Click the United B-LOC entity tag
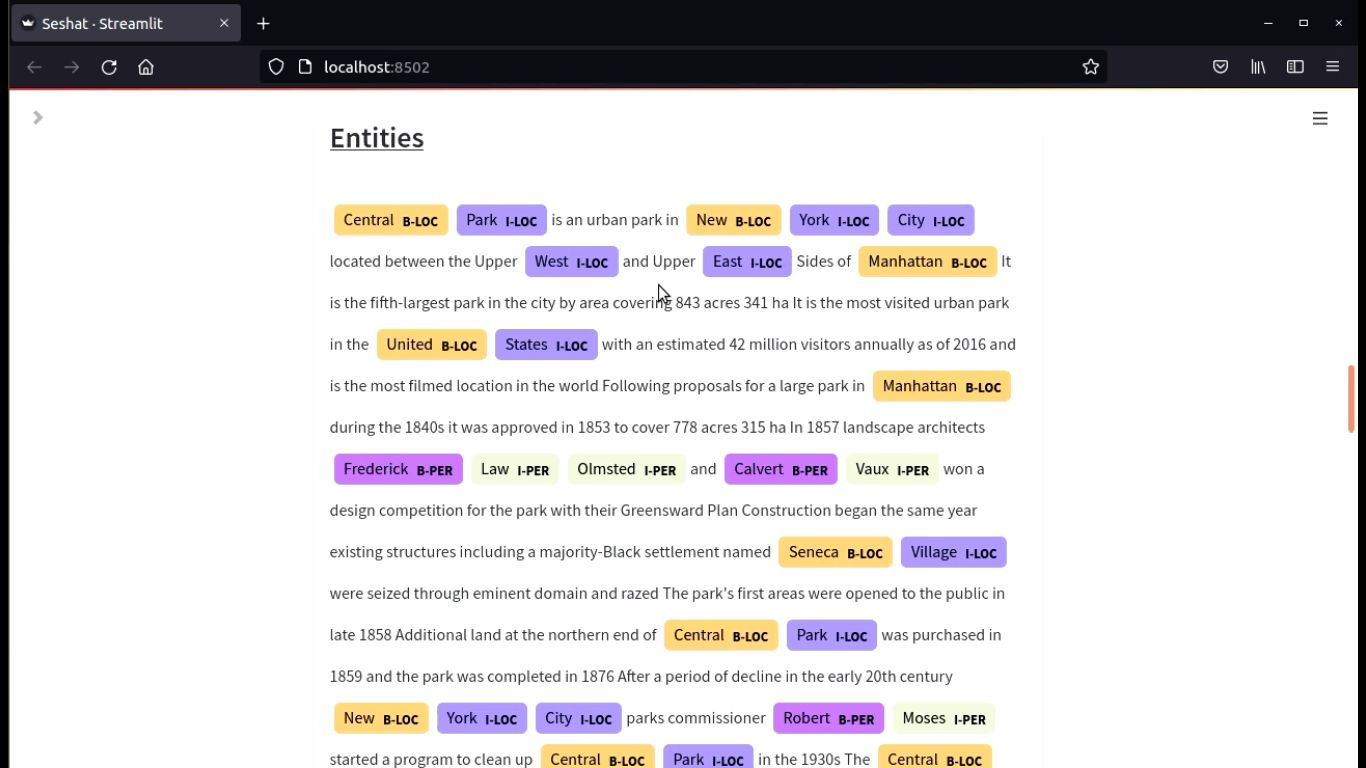This screenshot has width=1366, height=768. click(x=432, y=345)
